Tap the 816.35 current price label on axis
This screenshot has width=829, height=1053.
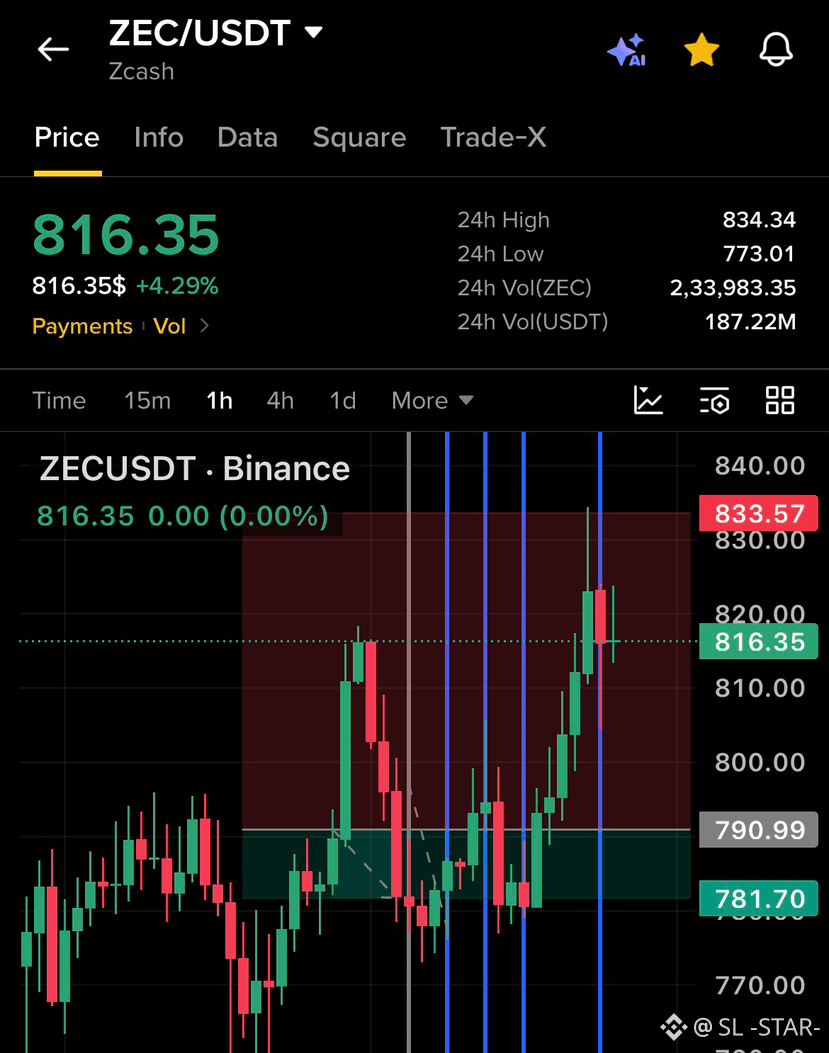tap(758, 641)
